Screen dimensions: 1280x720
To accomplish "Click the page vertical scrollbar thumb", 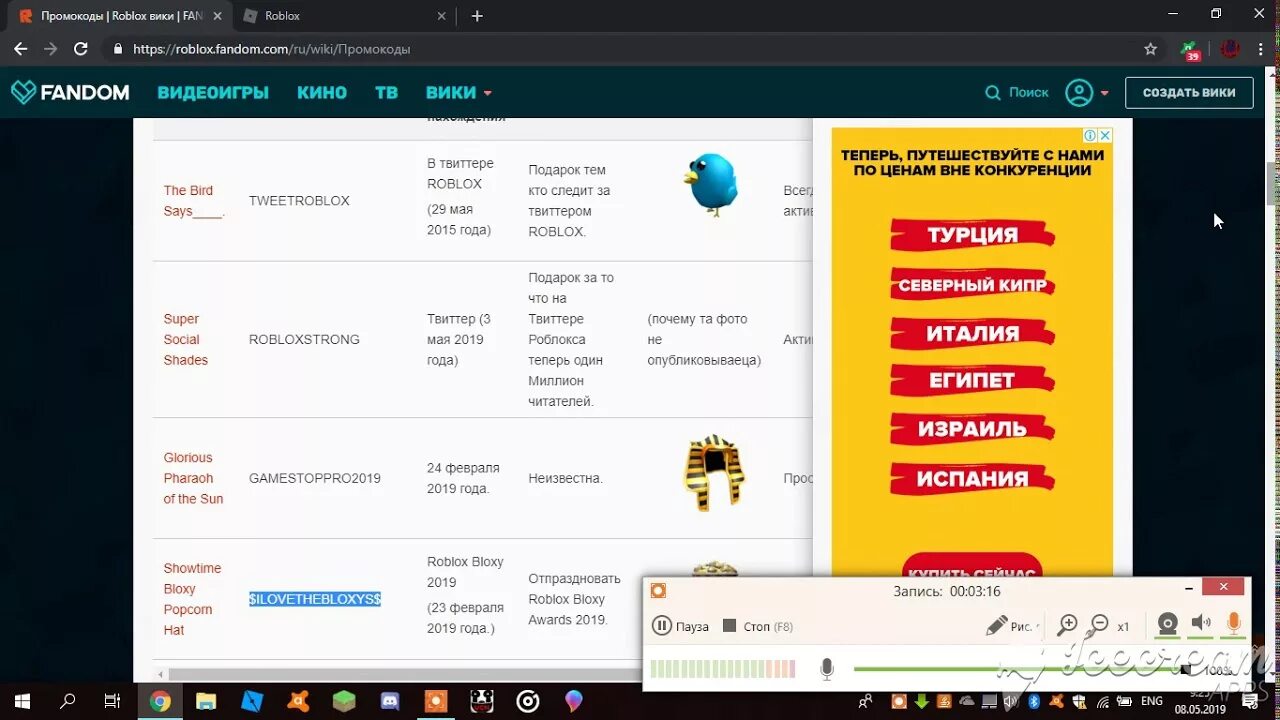I will pyautogui.click(x=1273, y=182).
